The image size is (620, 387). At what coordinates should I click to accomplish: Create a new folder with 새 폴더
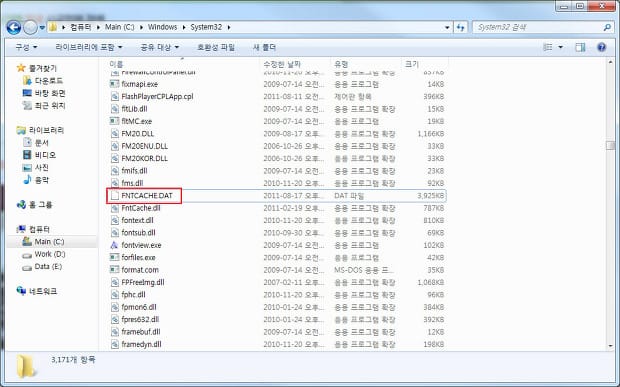coord(264,47)
